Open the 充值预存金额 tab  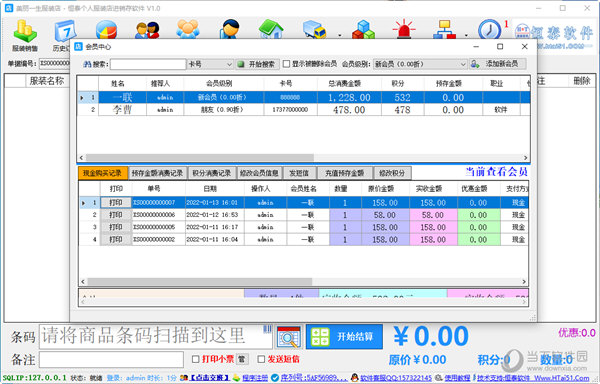[344, 173]
